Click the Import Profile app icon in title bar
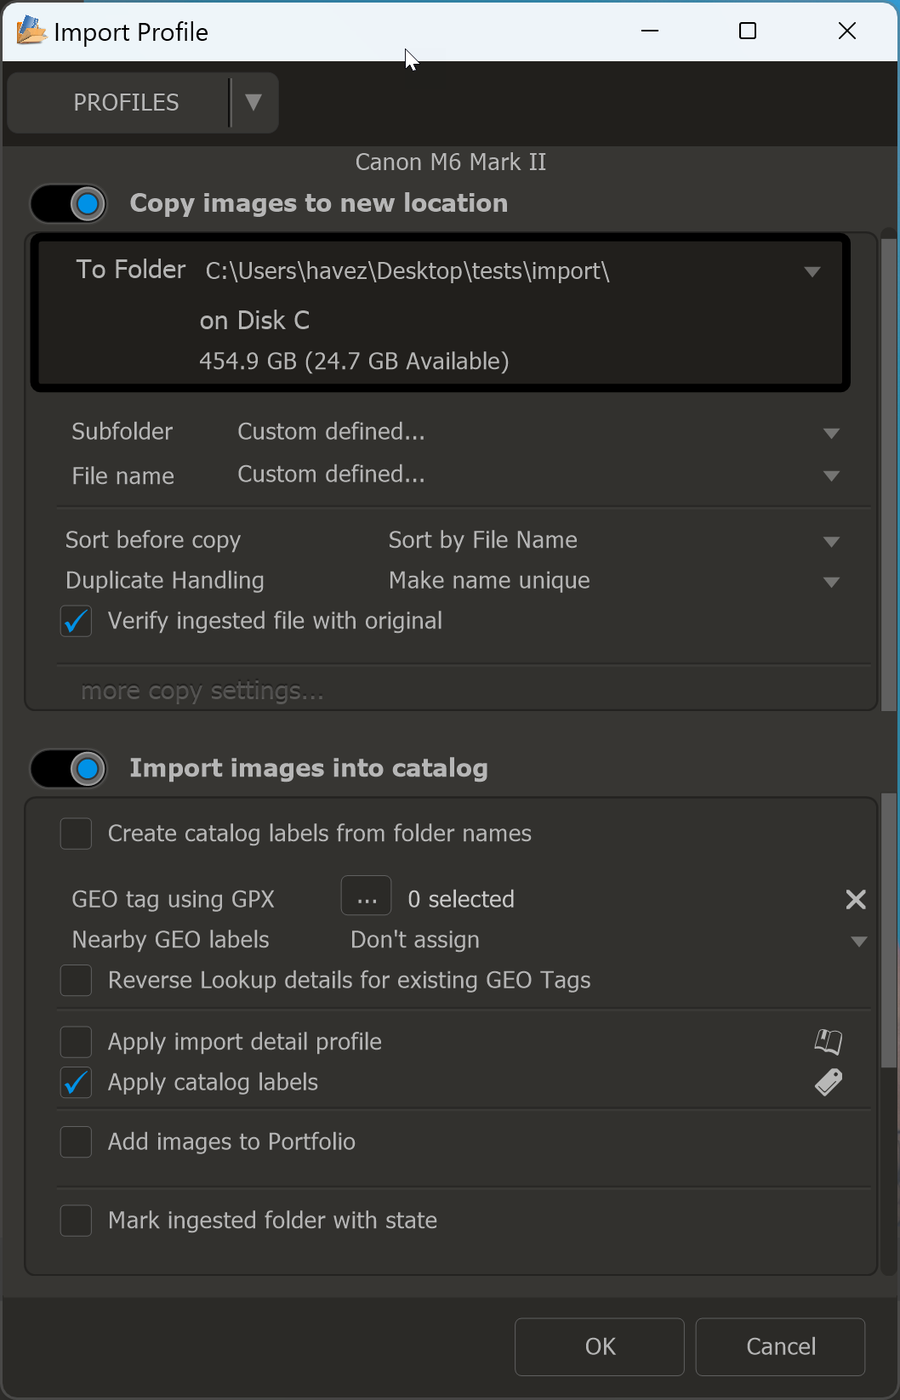Viewport: 900px width, 1400px height. pos(31,31)
